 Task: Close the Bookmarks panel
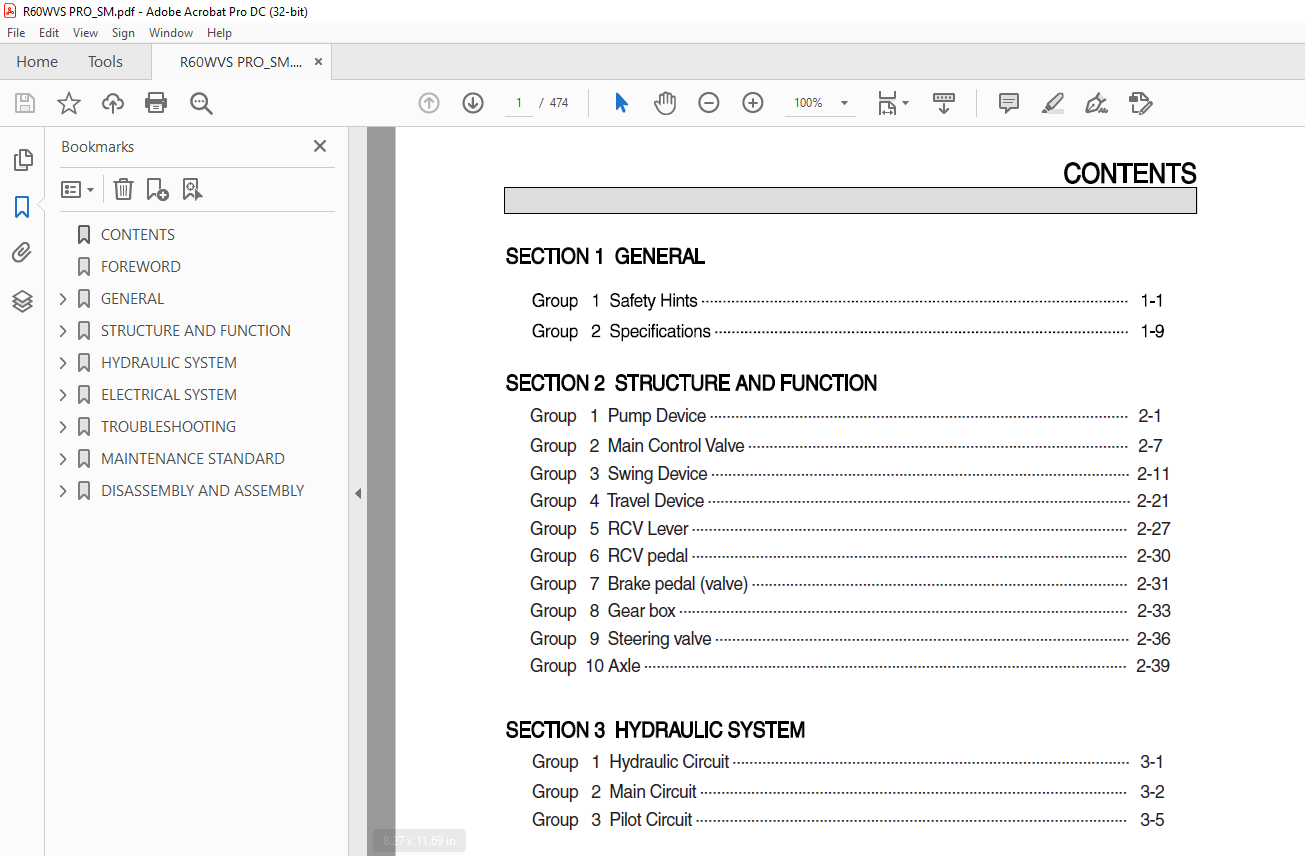pos(320,146)
